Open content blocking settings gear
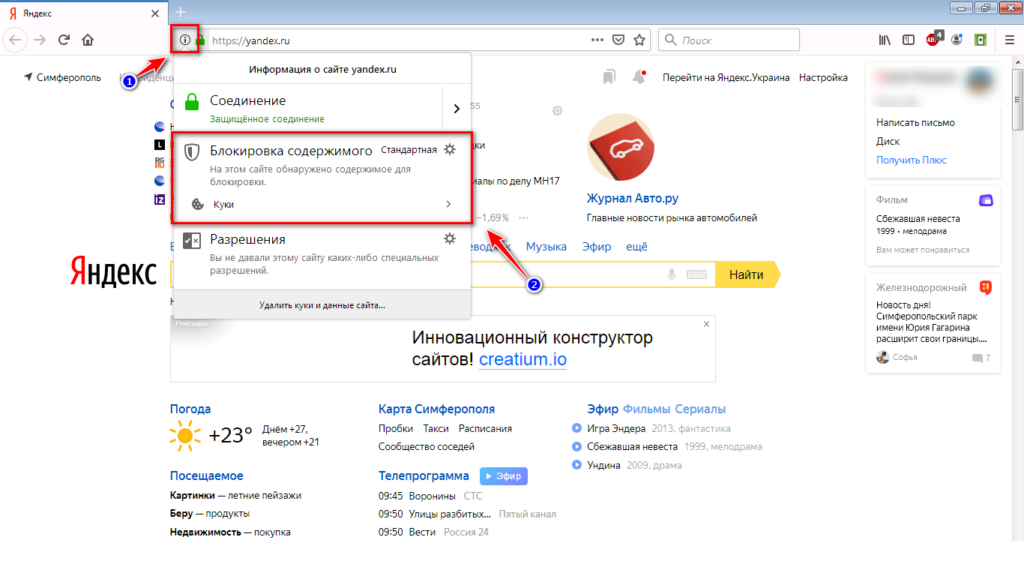 coord(450,149)
